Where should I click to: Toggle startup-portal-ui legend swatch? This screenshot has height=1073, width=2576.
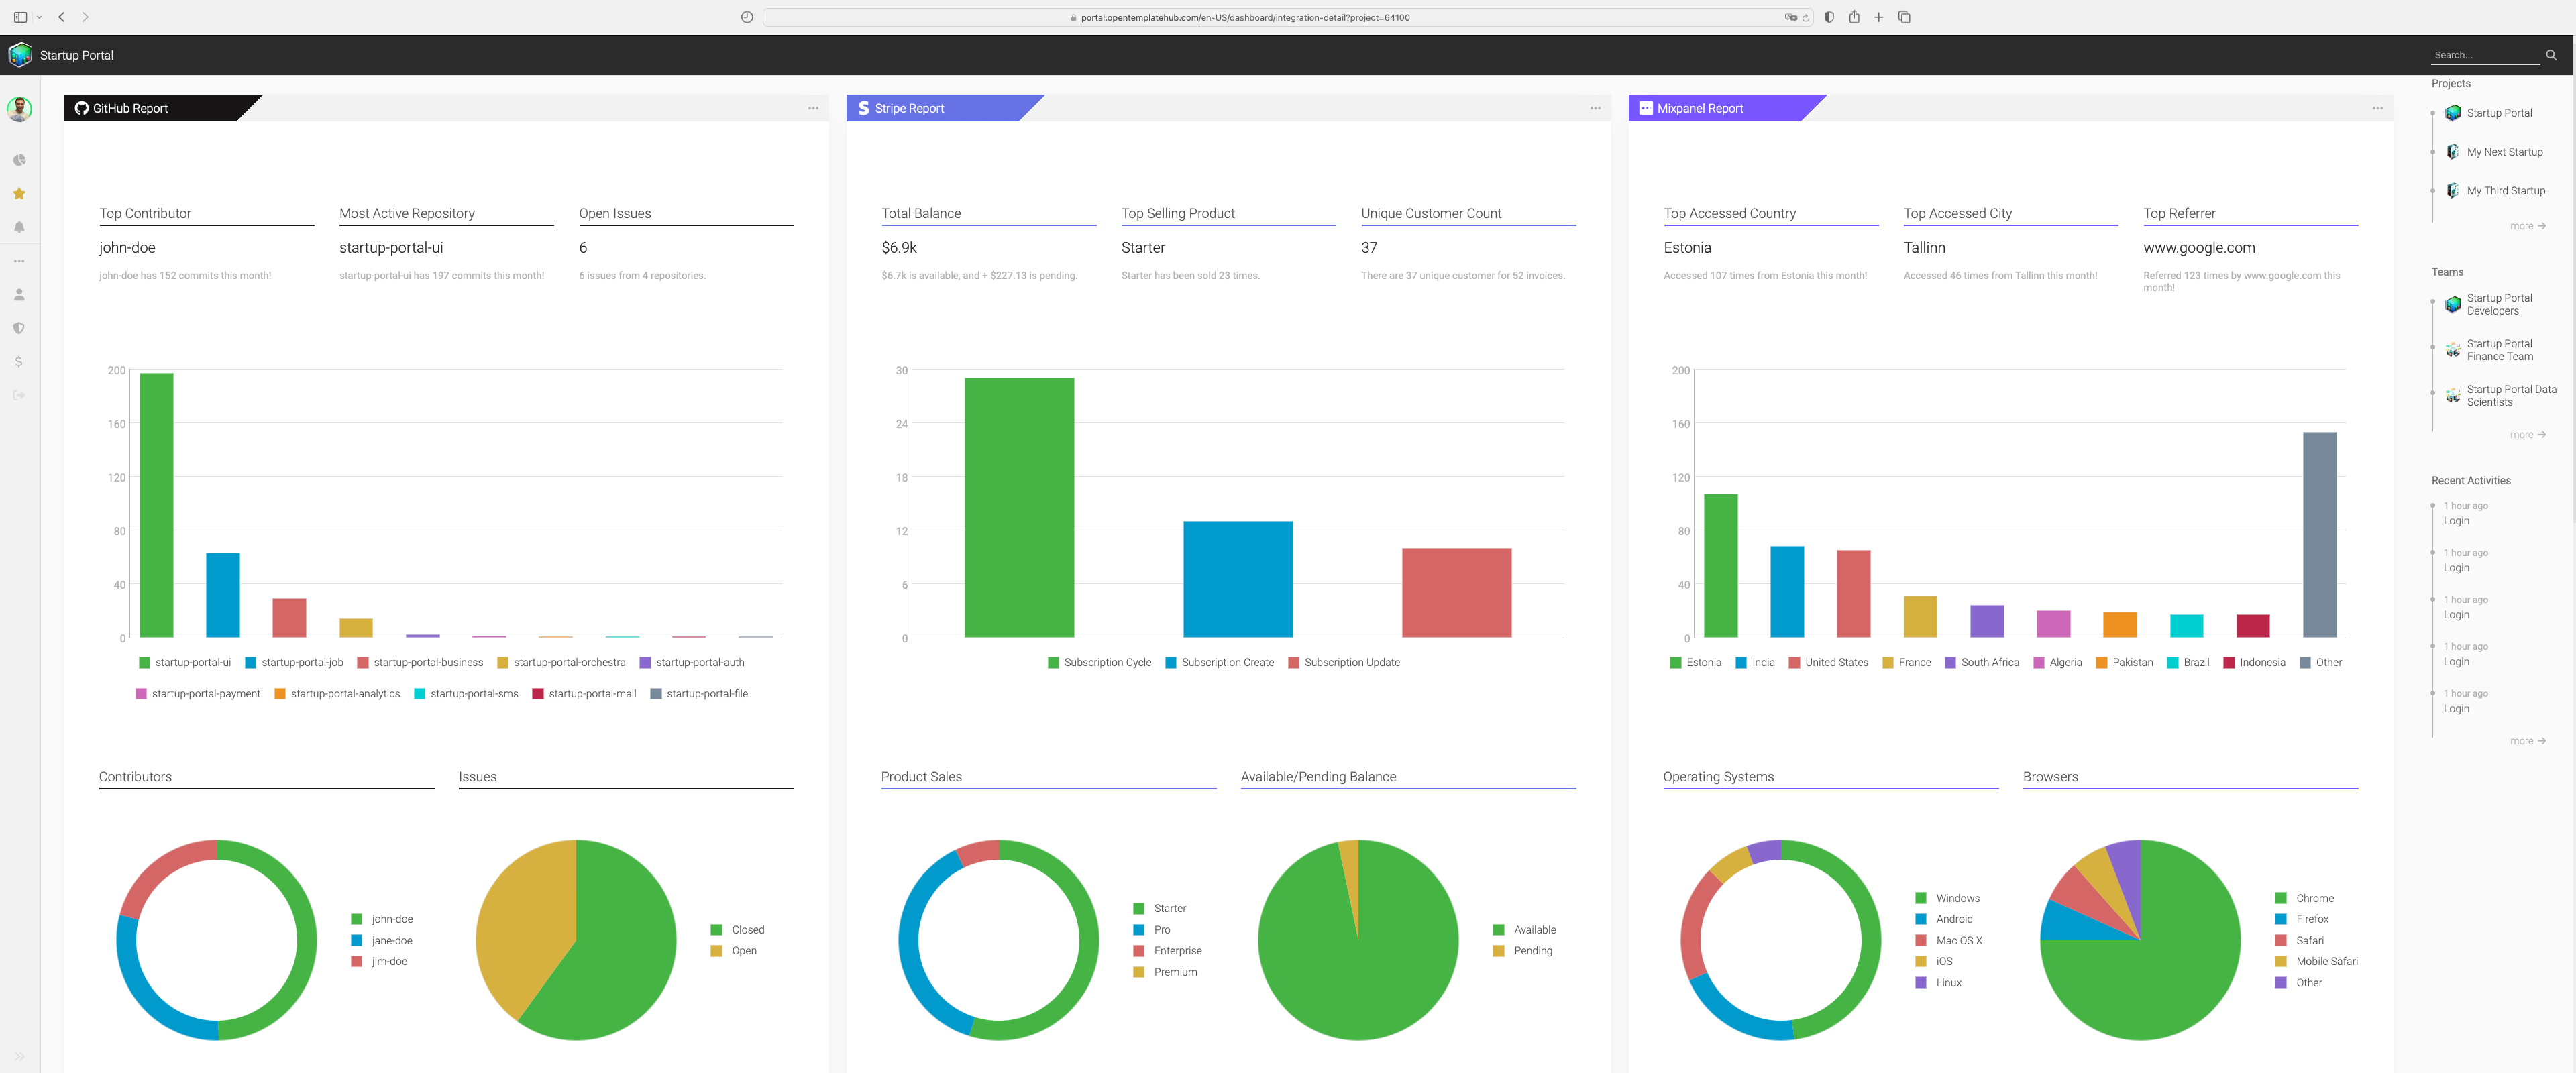(x=144, y=662)
